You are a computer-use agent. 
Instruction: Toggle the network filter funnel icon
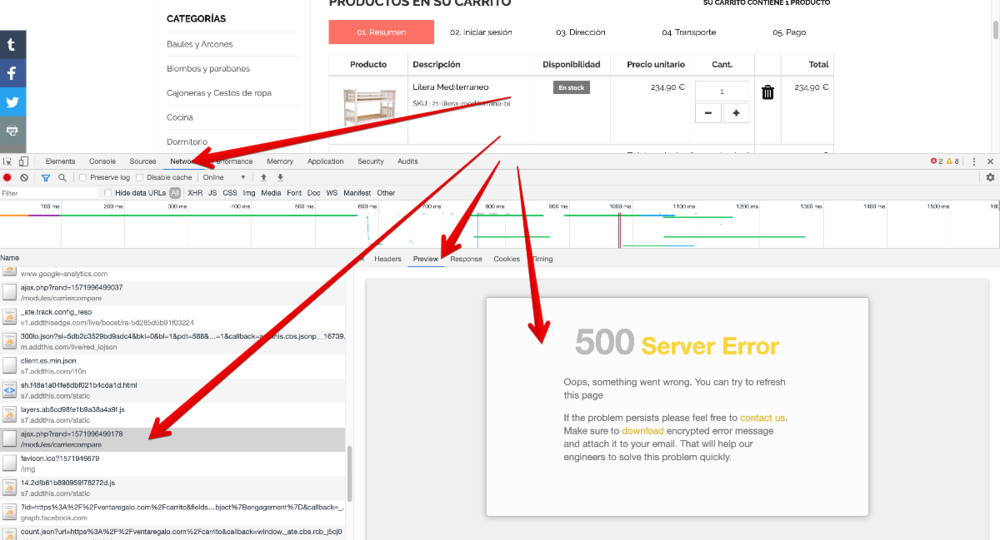pyautogui.click(x=45, y=177)
